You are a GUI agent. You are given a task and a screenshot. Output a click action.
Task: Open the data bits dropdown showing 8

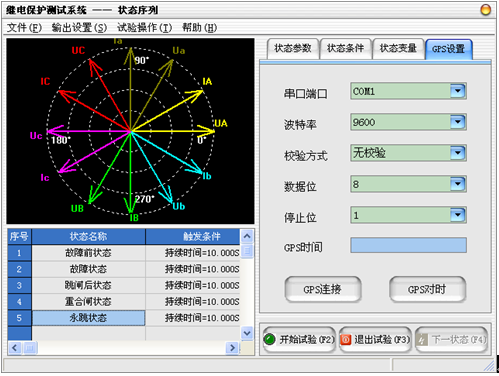[x=457, y=184]
